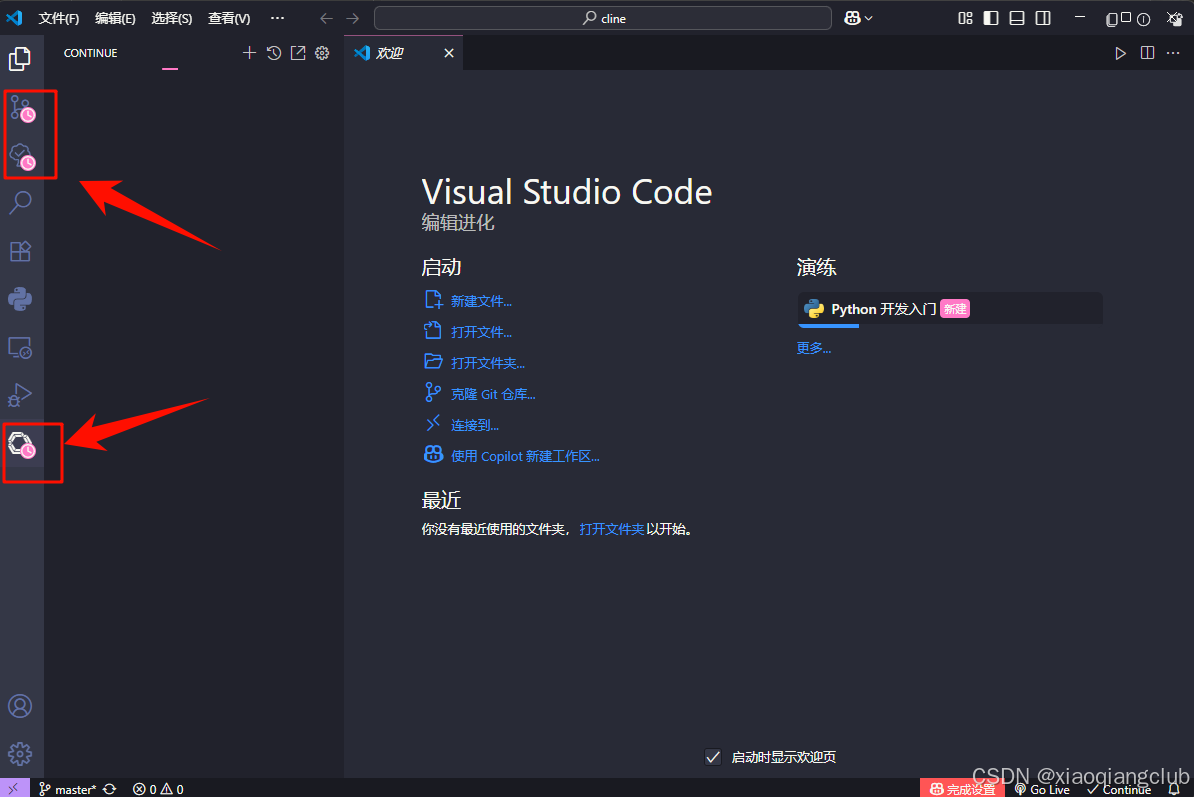Close the 欢迎 tab
This screenshot has height=797, width=1194.
point(449,53)
